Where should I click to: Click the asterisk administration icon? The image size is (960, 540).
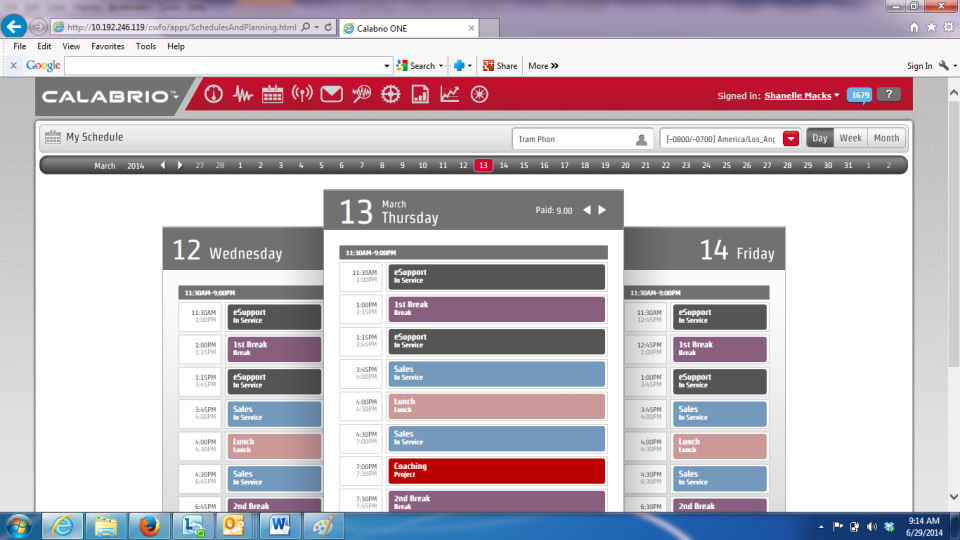coord(479,94)
